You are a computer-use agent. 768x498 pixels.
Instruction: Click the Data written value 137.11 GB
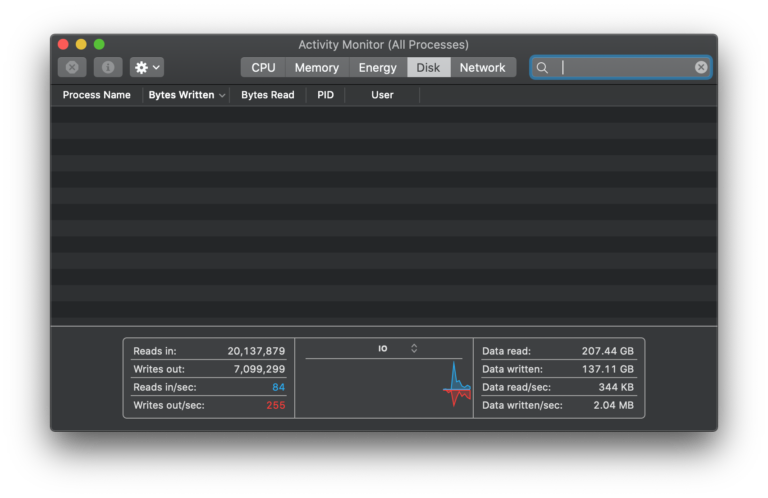[607, 369]
